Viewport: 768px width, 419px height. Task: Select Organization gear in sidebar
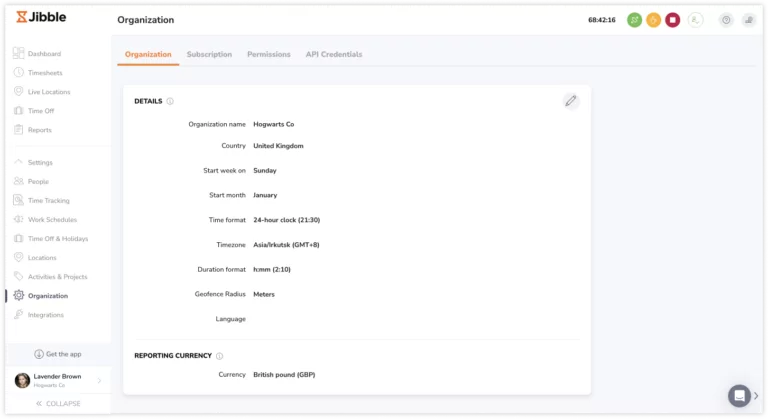[x=19, y=296]
